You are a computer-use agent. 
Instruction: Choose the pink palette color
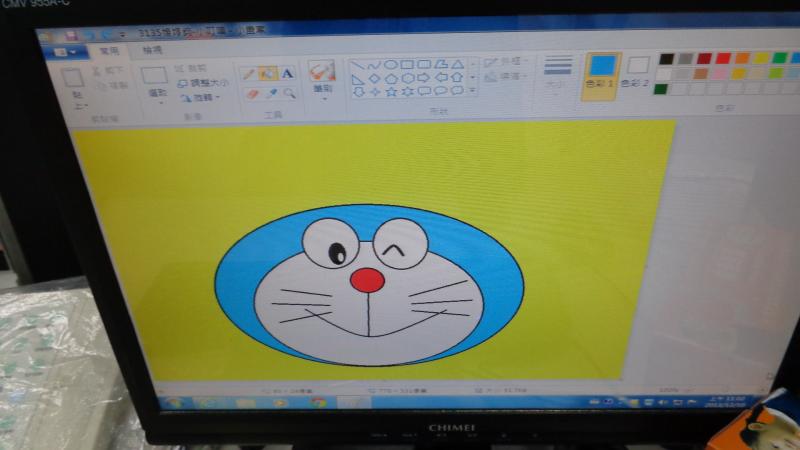719,73
